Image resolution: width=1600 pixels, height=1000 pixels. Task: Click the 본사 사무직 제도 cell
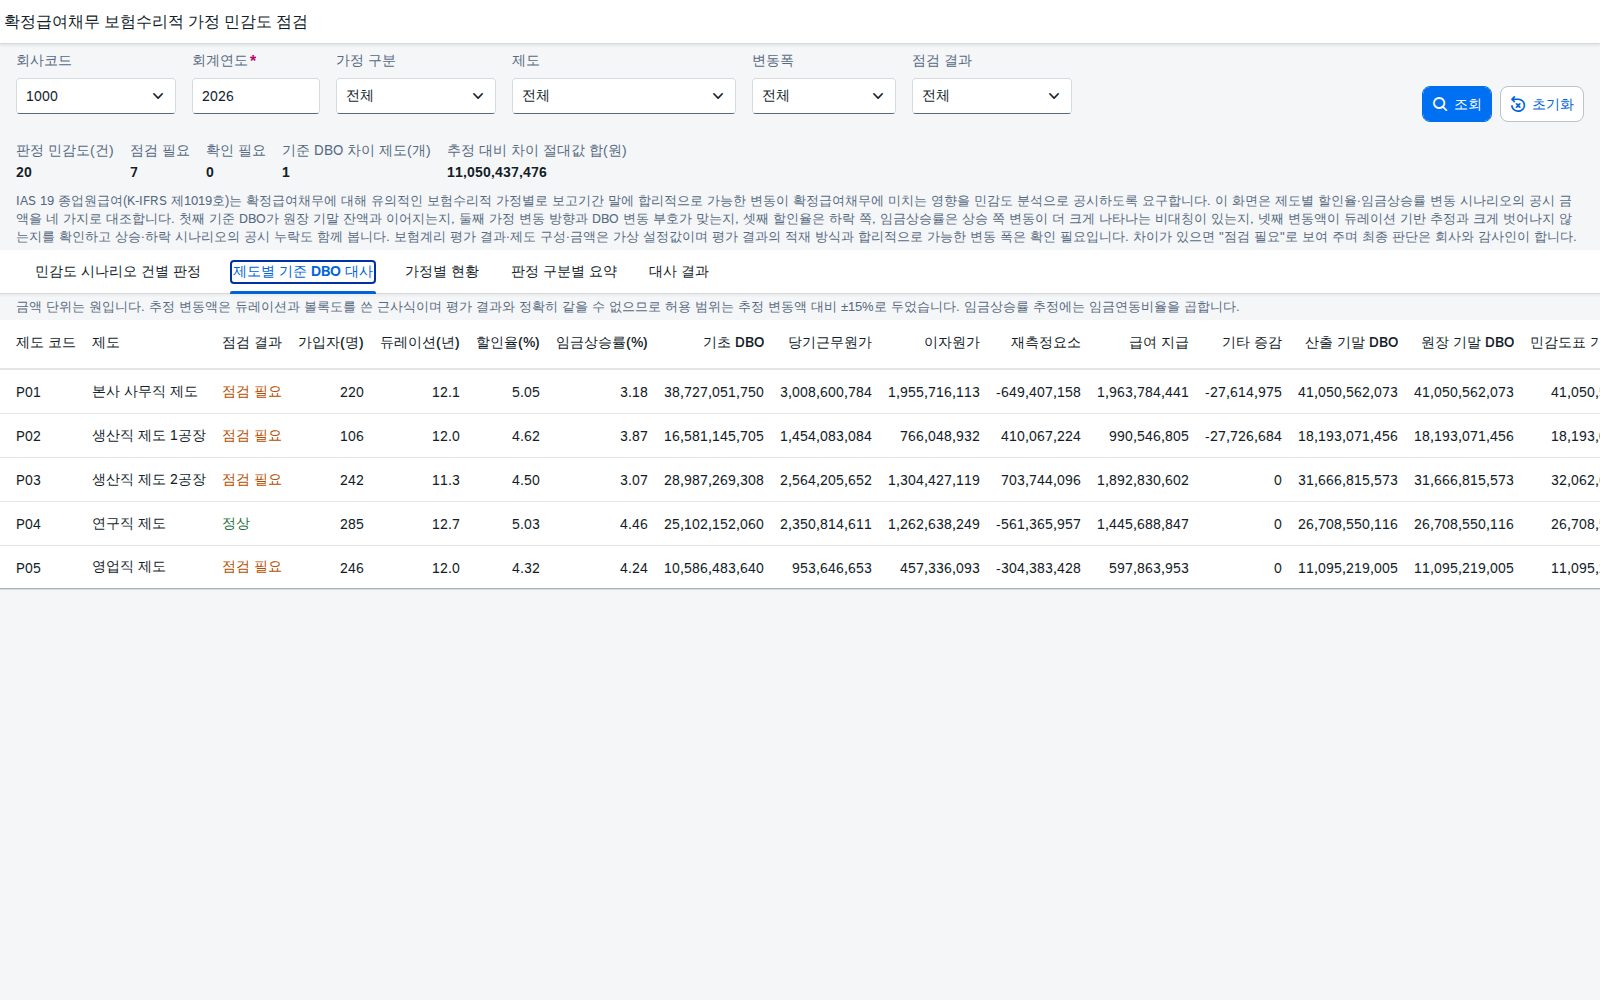[145, 392]
